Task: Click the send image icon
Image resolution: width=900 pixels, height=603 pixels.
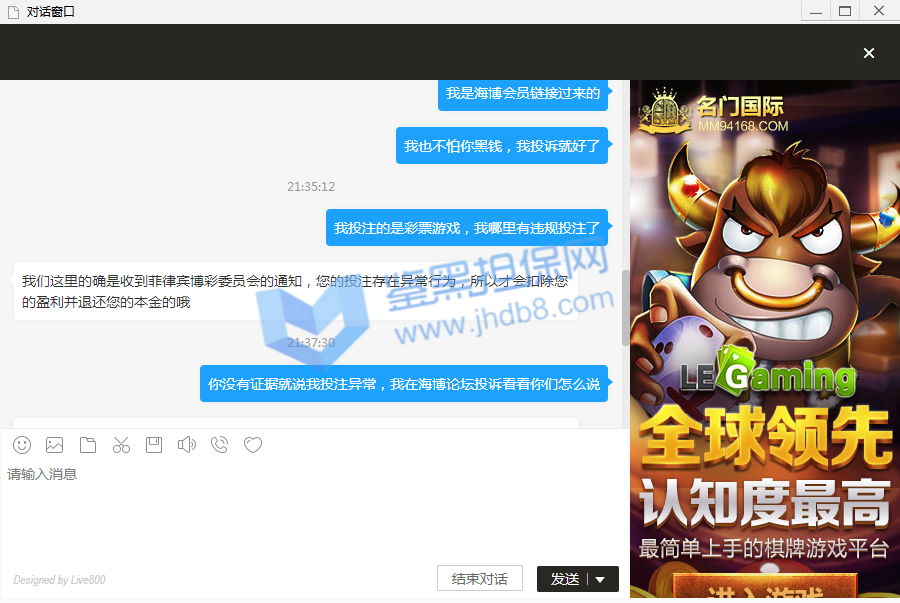Action: pyautogui.click(x=55, y=445)
